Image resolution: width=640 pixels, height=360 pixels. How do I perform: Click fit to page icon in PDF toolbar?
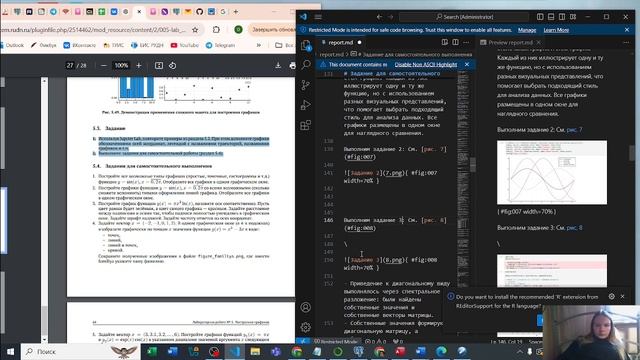pyautogui.click(x=159, y=65)
